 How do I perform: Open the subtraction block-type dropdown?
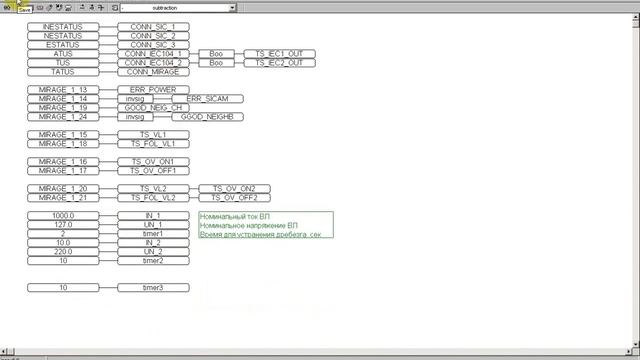tap(232, 8)
